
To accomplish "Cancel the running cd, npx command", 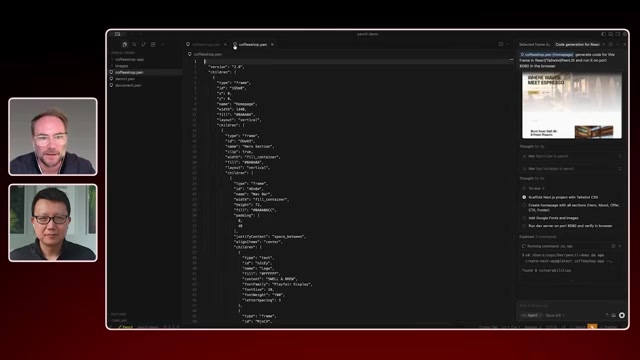I will [620, 246].
